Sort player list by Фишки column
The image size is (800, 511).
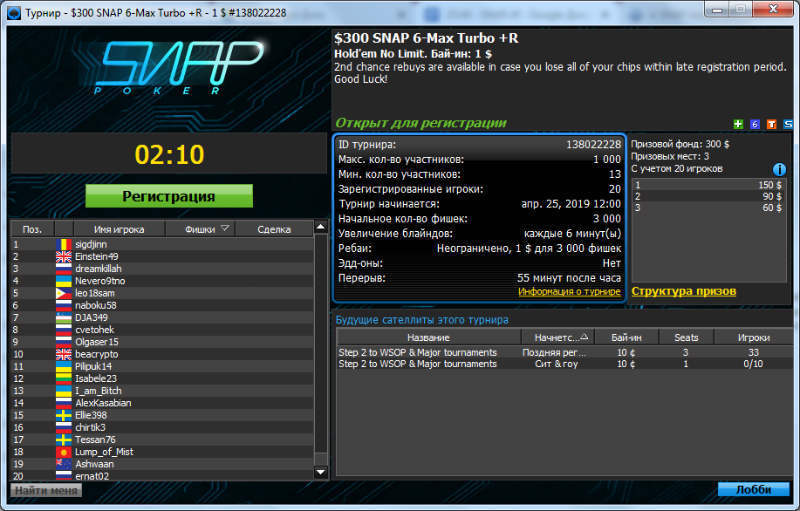(x=207, y=229)
